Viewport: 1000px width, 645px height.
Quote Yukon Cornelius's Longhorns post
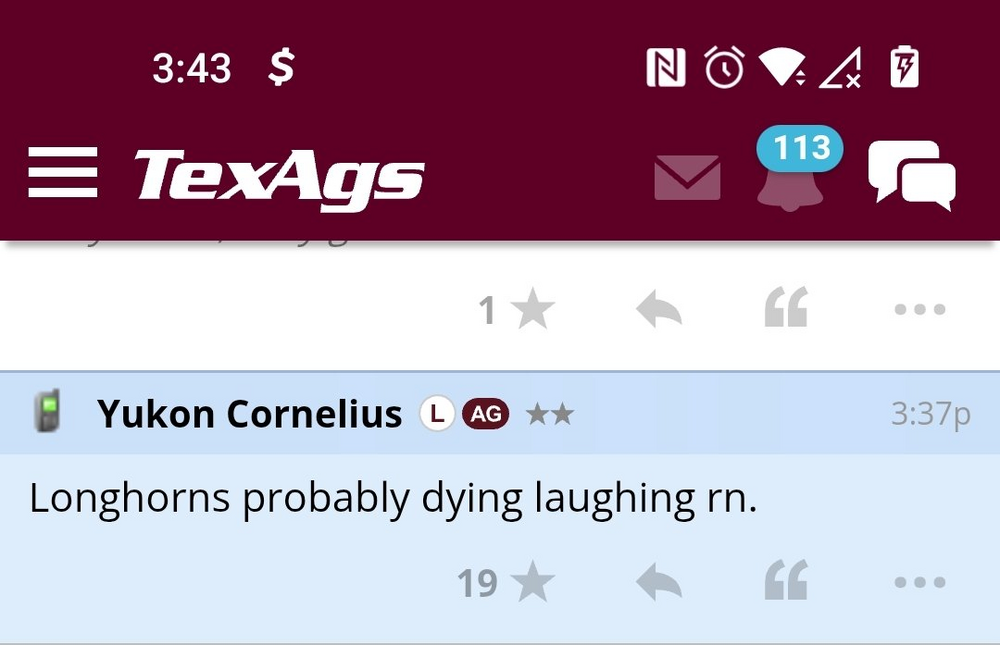coord(786,581)
